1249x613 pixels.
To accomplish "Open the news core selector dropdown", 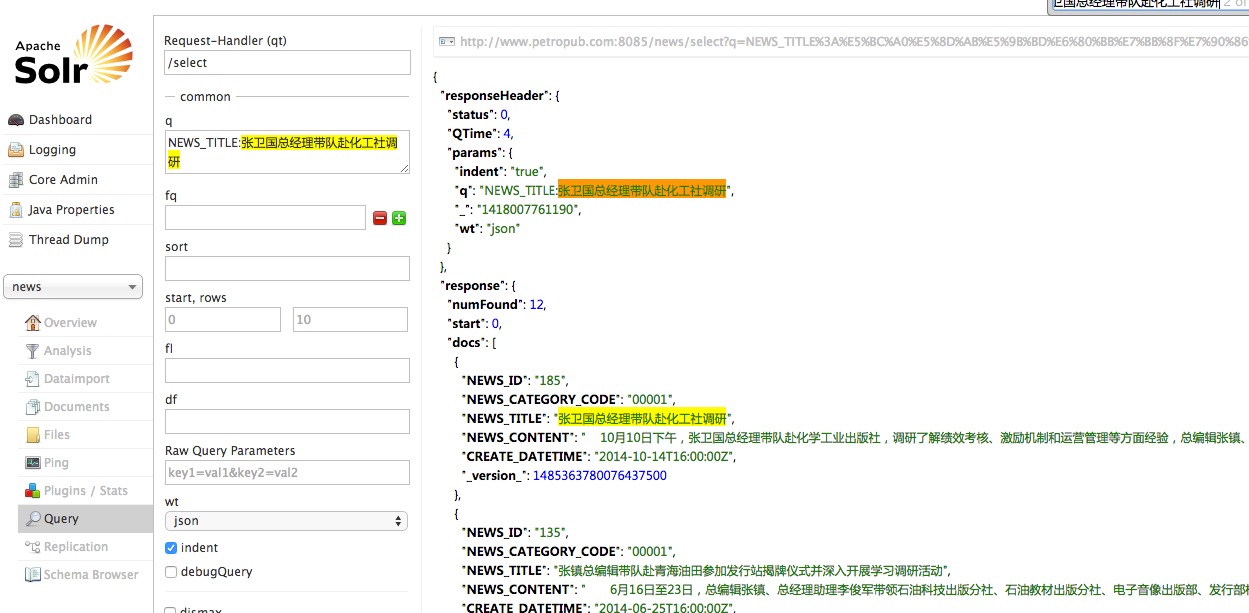I will (73, 287).
